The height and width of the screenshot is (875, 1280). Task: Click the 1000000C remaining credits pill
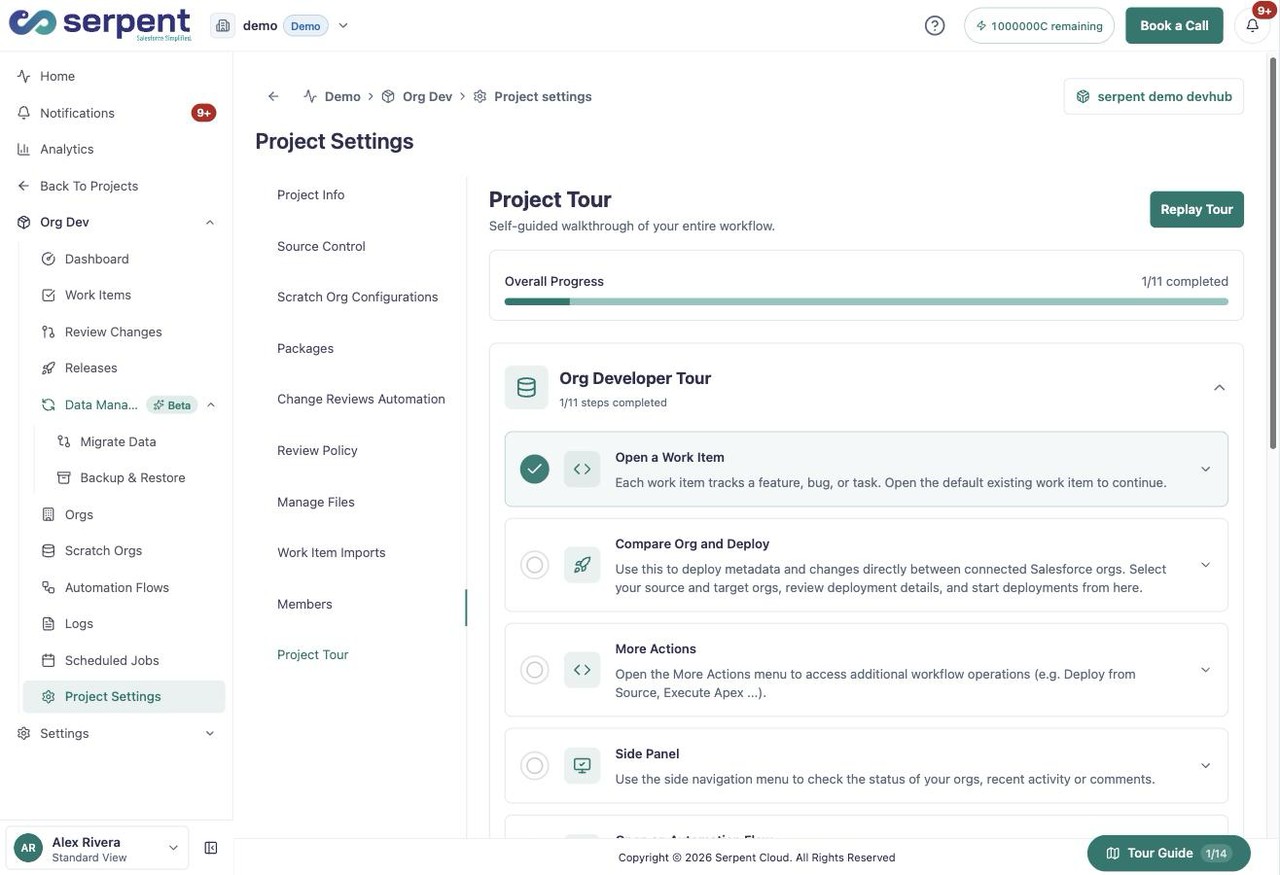pos(1039,25)
